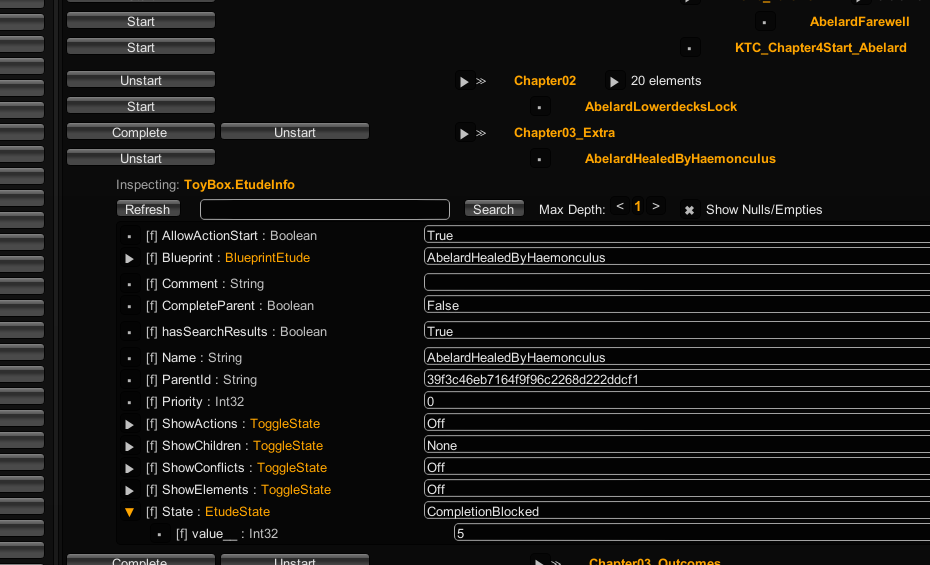Decrease Max Depth with left arrow

(620, 206)
